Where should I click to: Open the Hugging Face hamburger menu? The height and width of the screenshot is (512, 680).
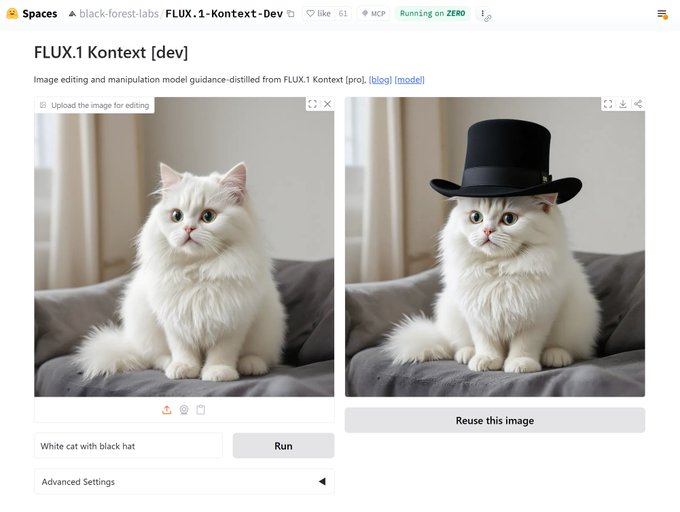click(x=662, y=14)
